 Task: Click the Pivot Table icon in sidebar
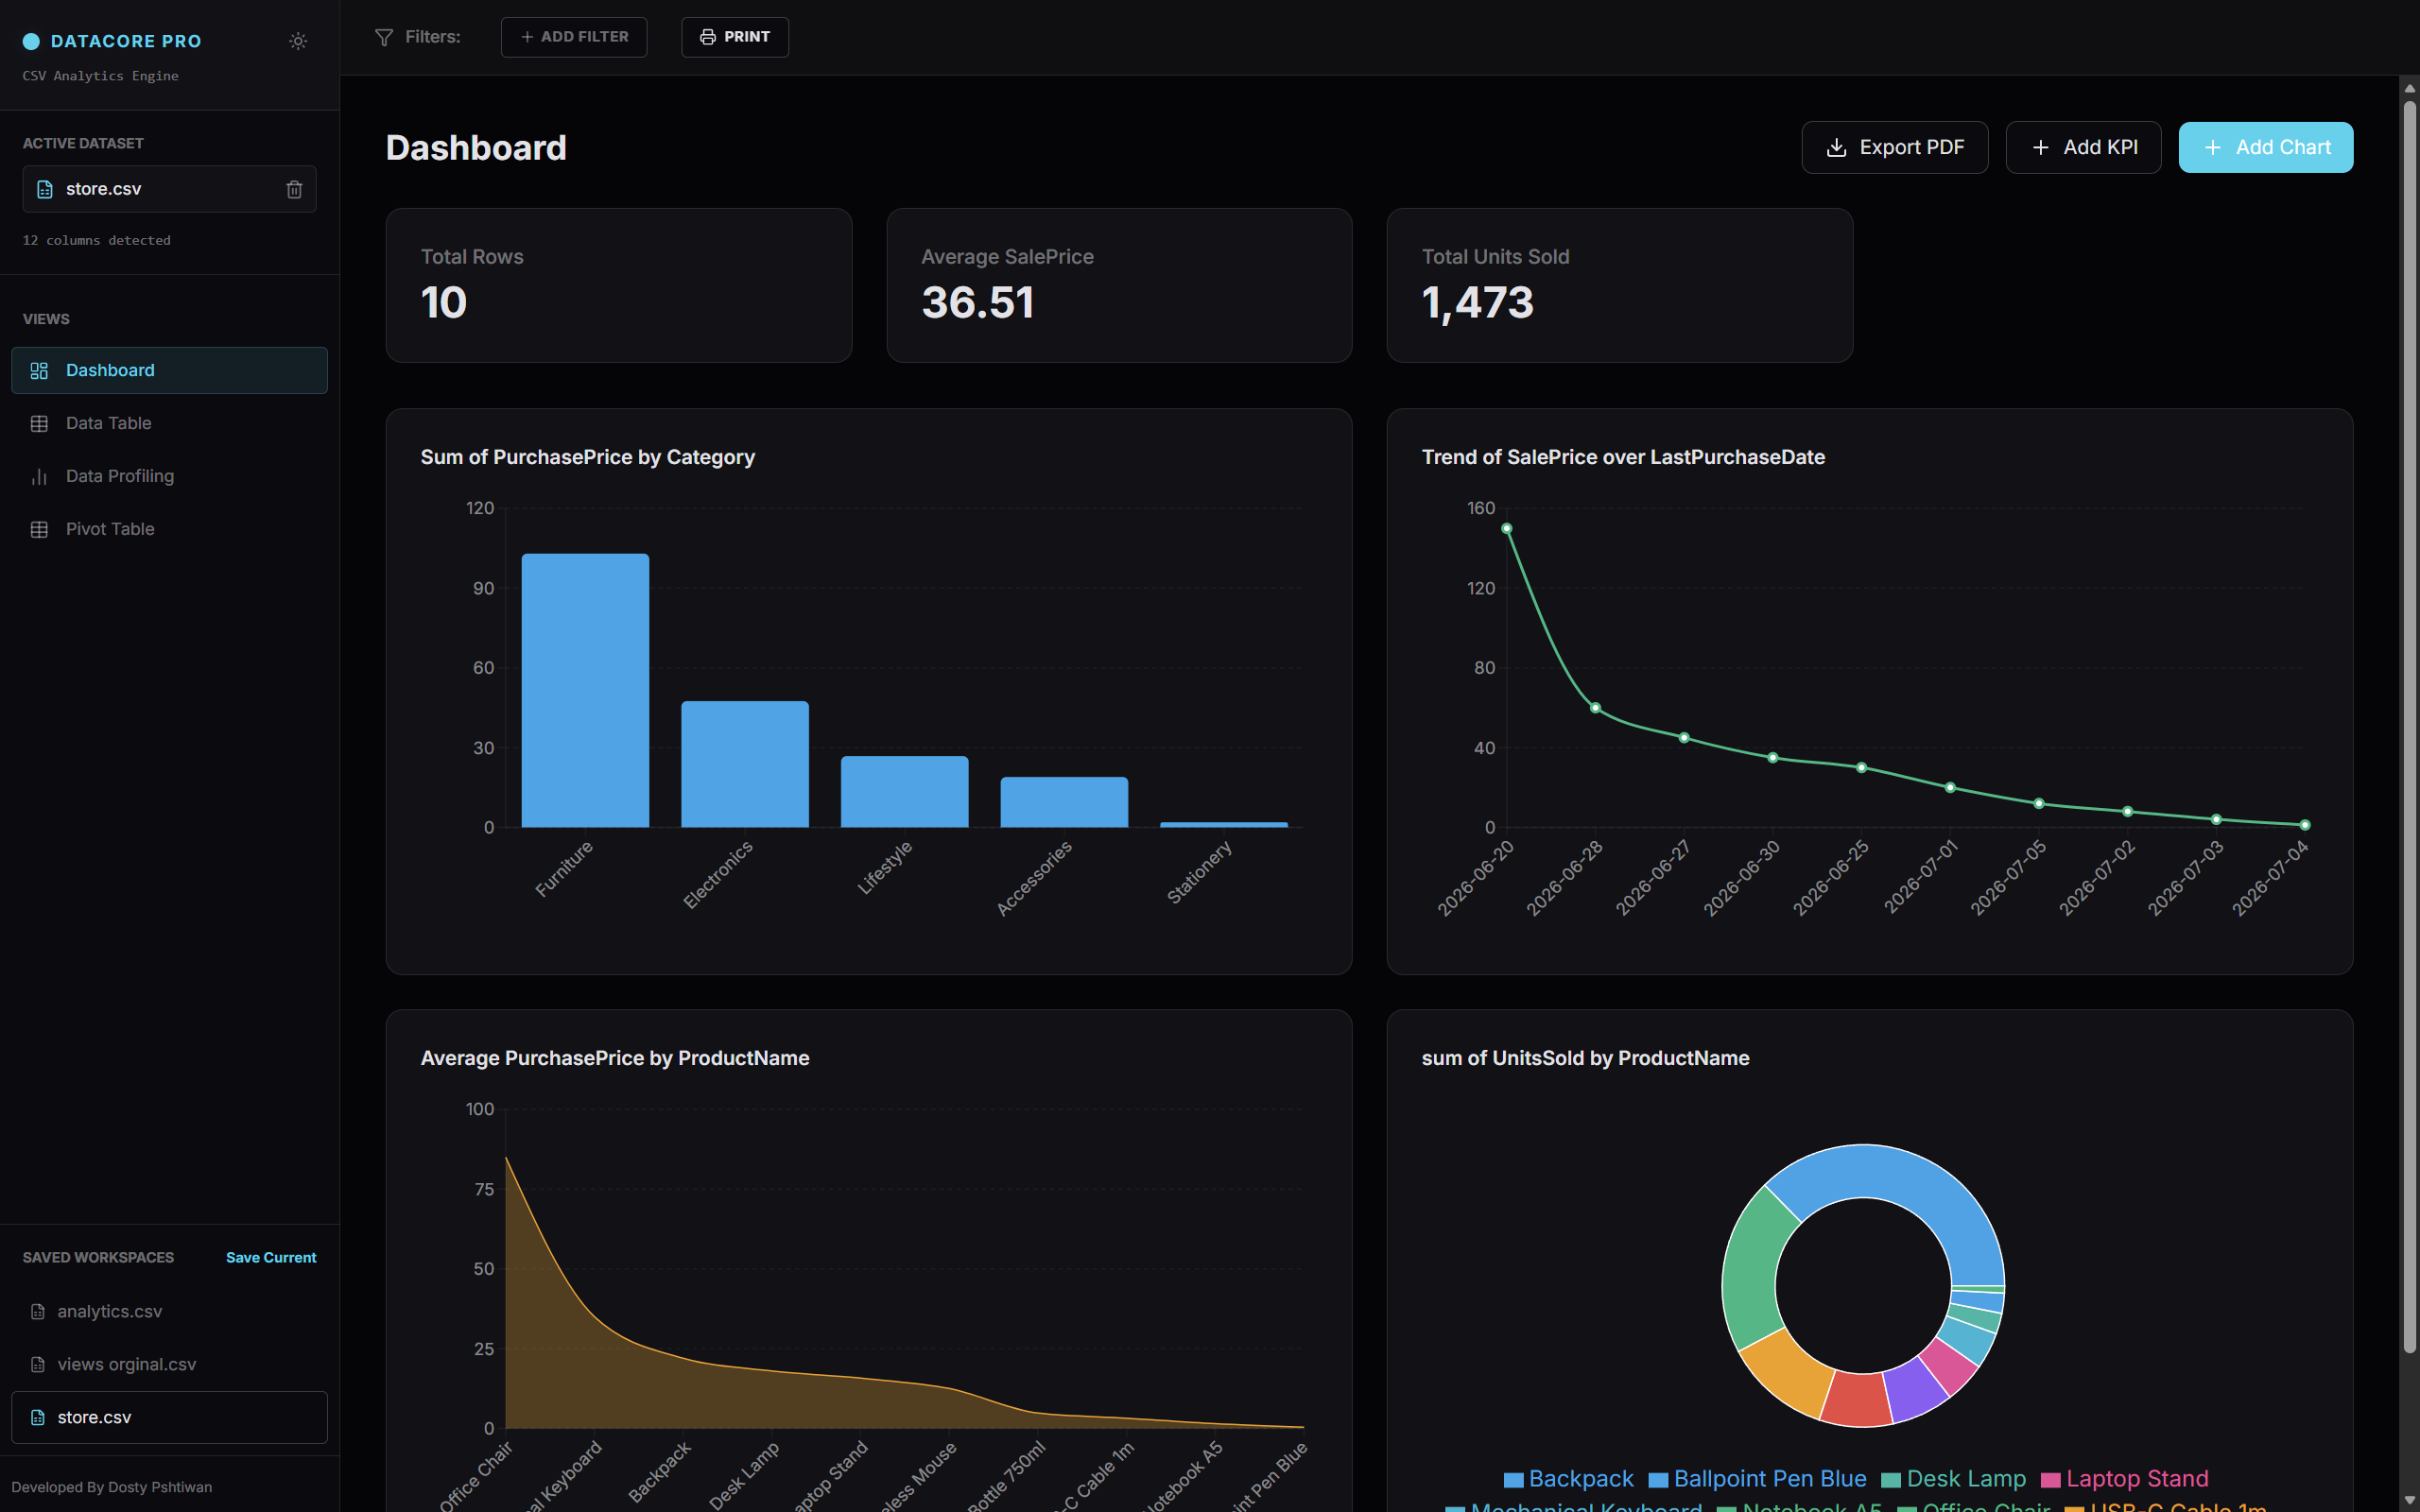(39, 529)
